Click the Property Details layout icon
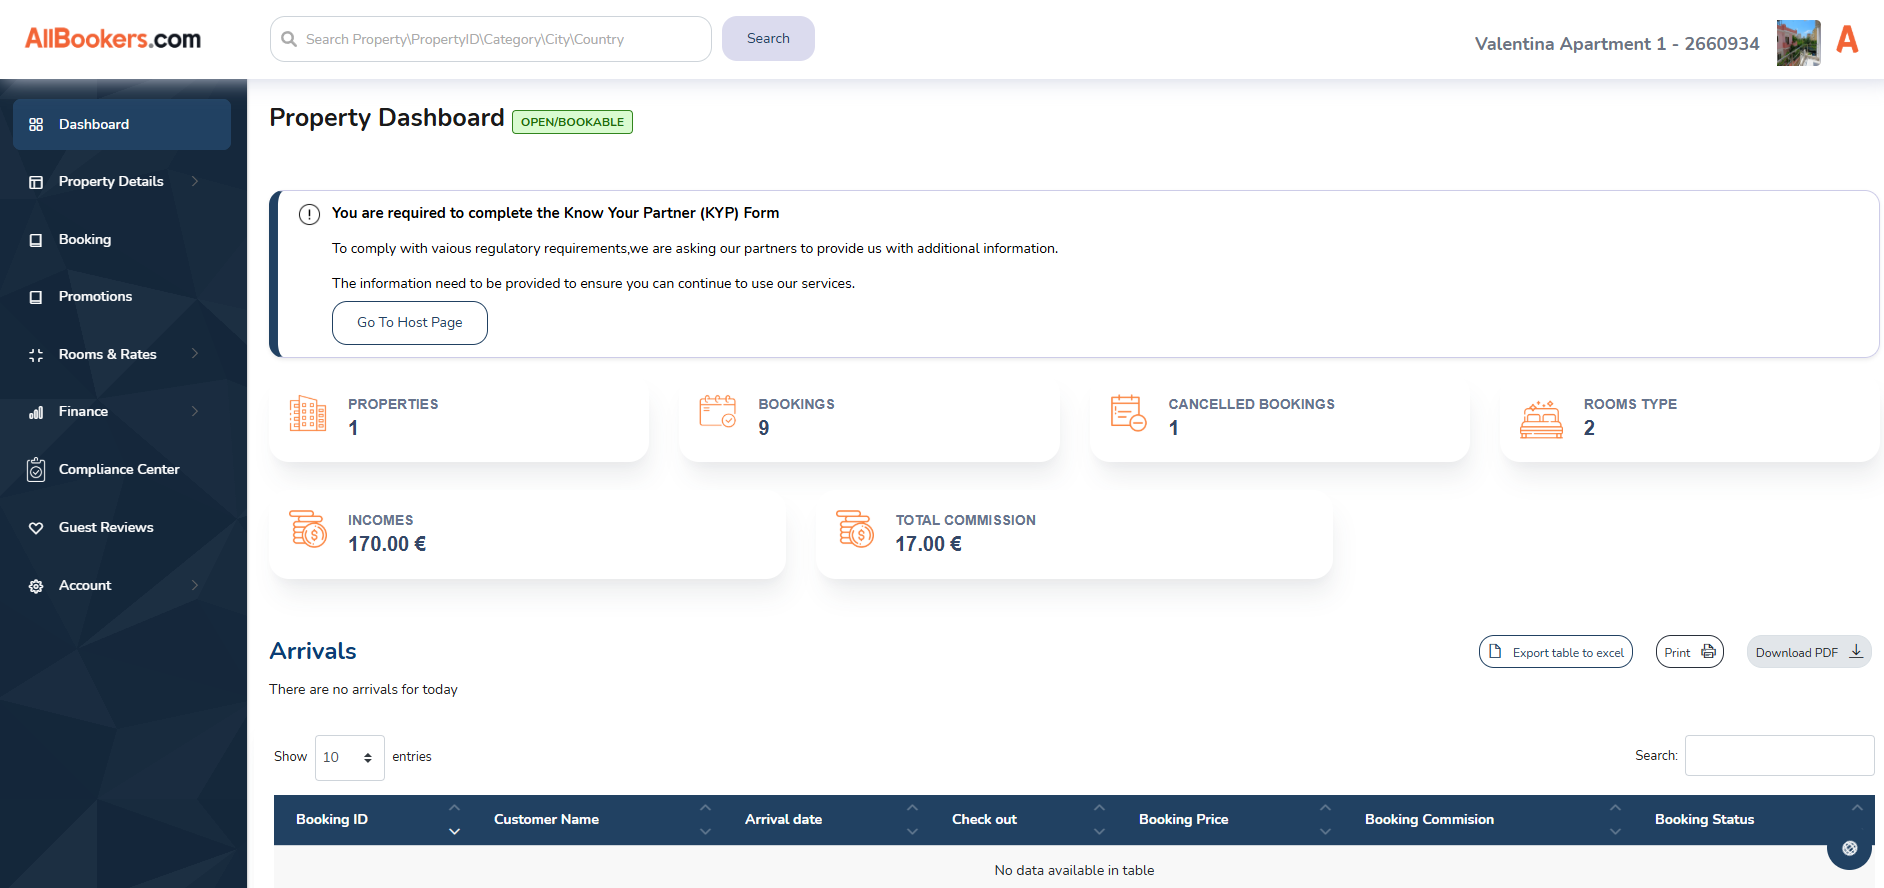The height and width of the screenshot is (888, 1884). point(36,182)
